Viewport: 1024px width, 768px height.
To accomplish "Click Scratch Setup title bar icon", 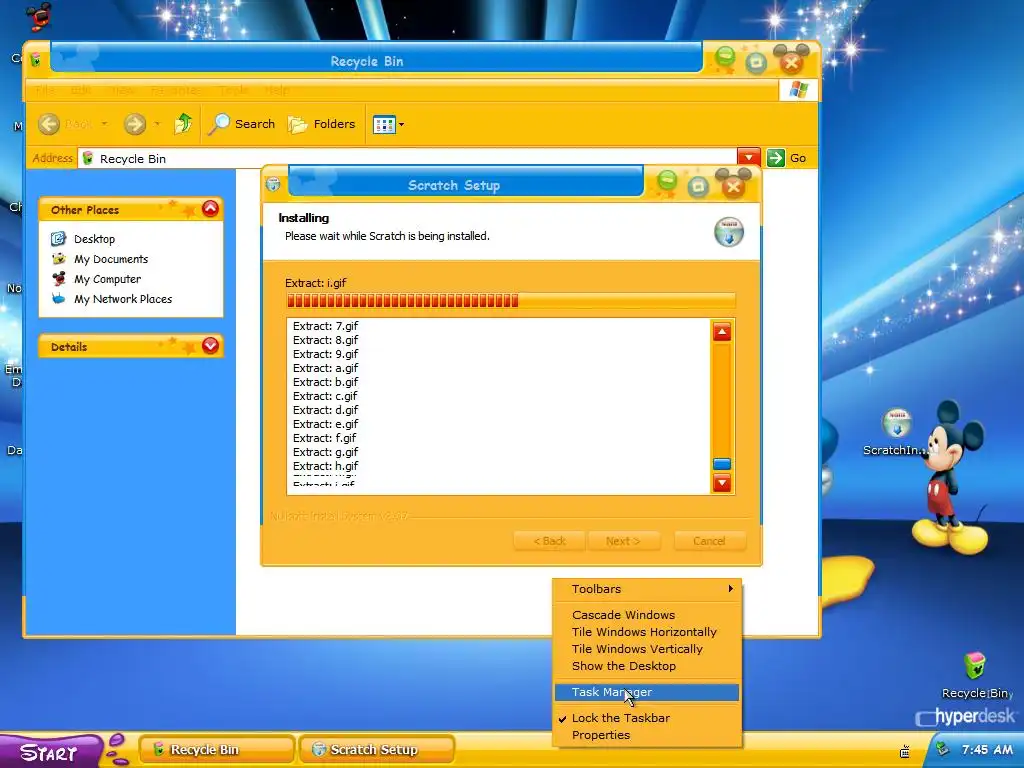I will pyautogui.click(x=274, y=184).
